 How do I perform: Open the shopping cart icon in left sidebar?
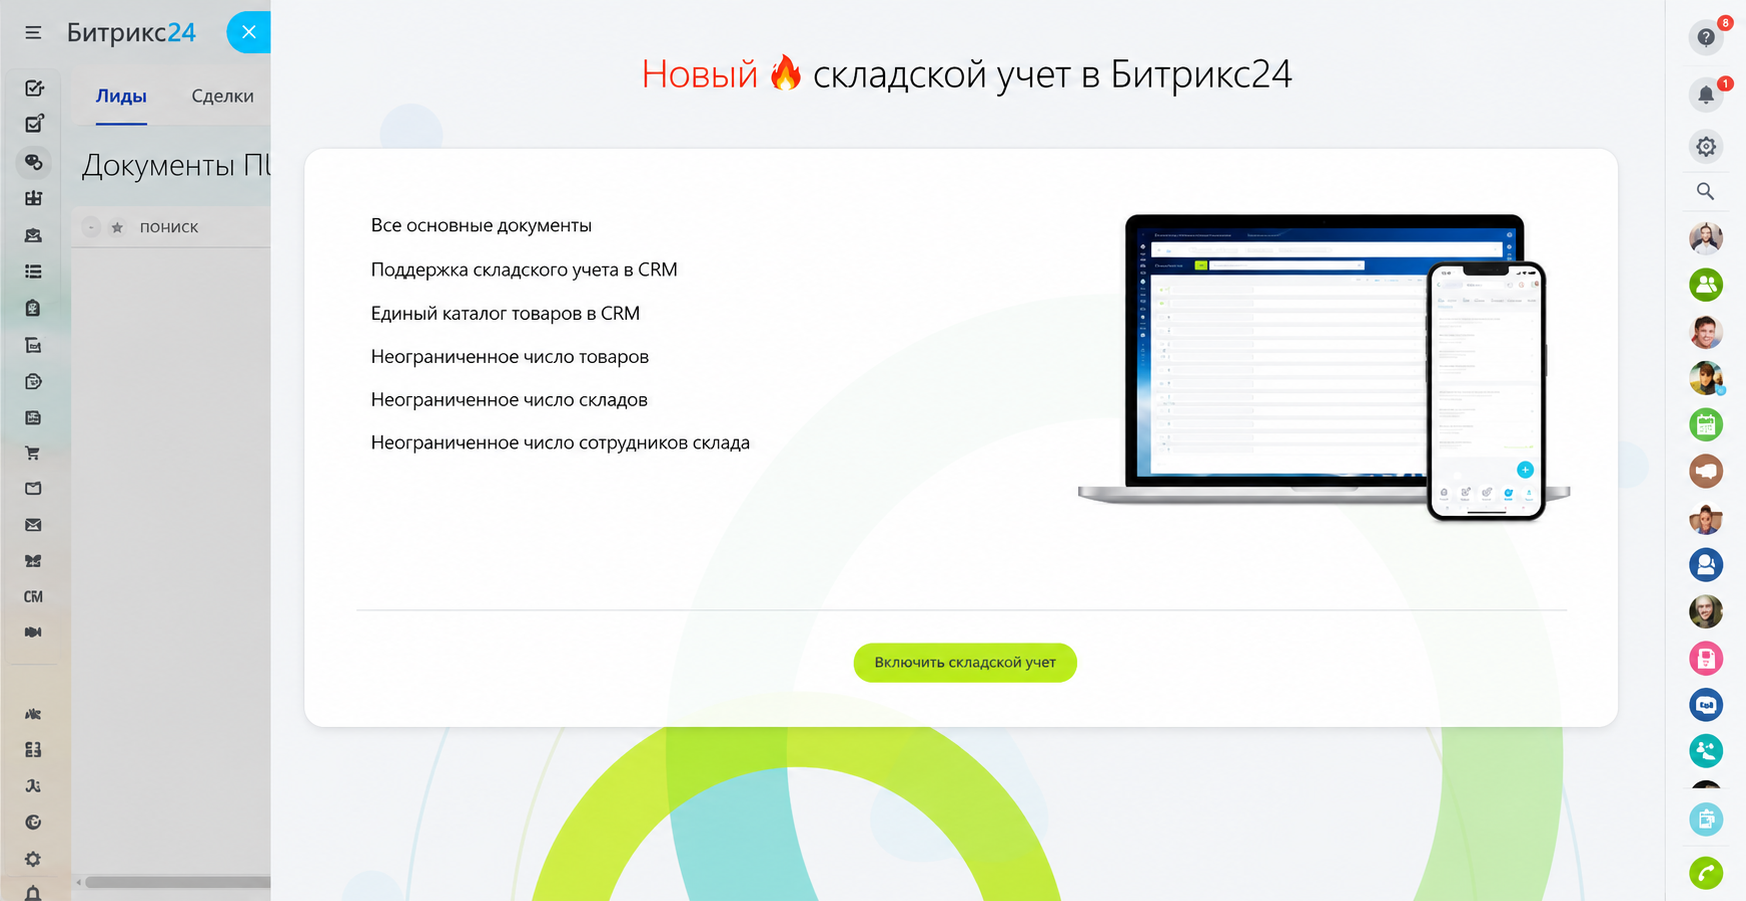pyautogui.click(x=33, y=453)
